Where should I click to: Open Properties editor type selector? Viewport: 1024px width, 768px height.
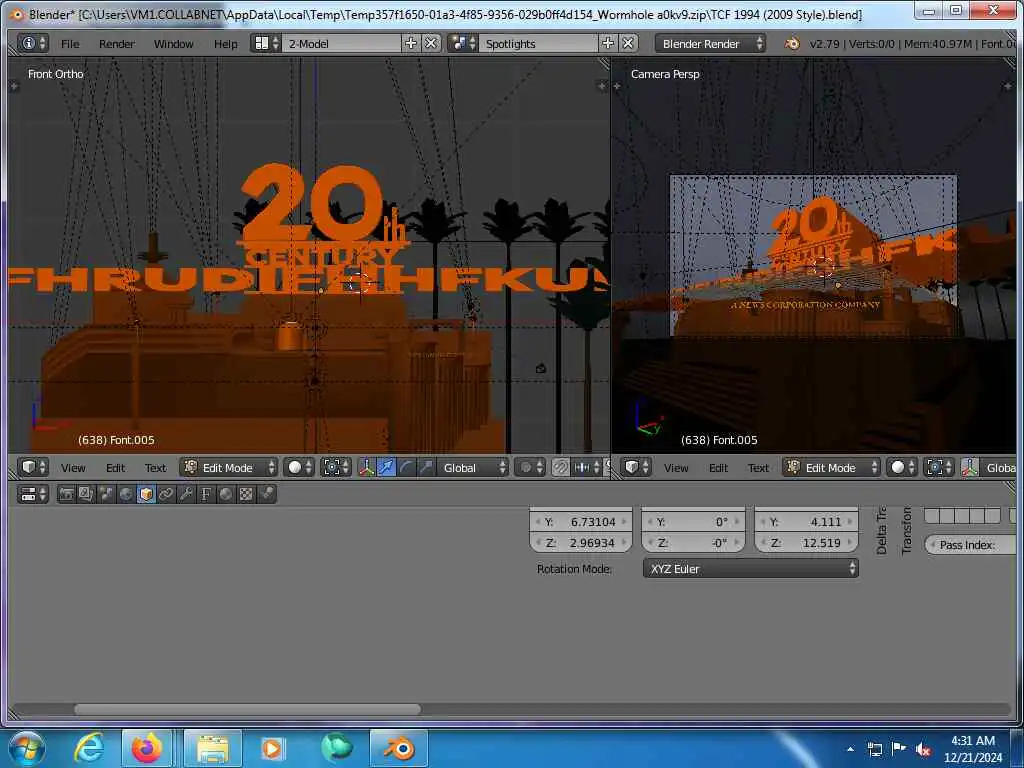coord(33,494)
